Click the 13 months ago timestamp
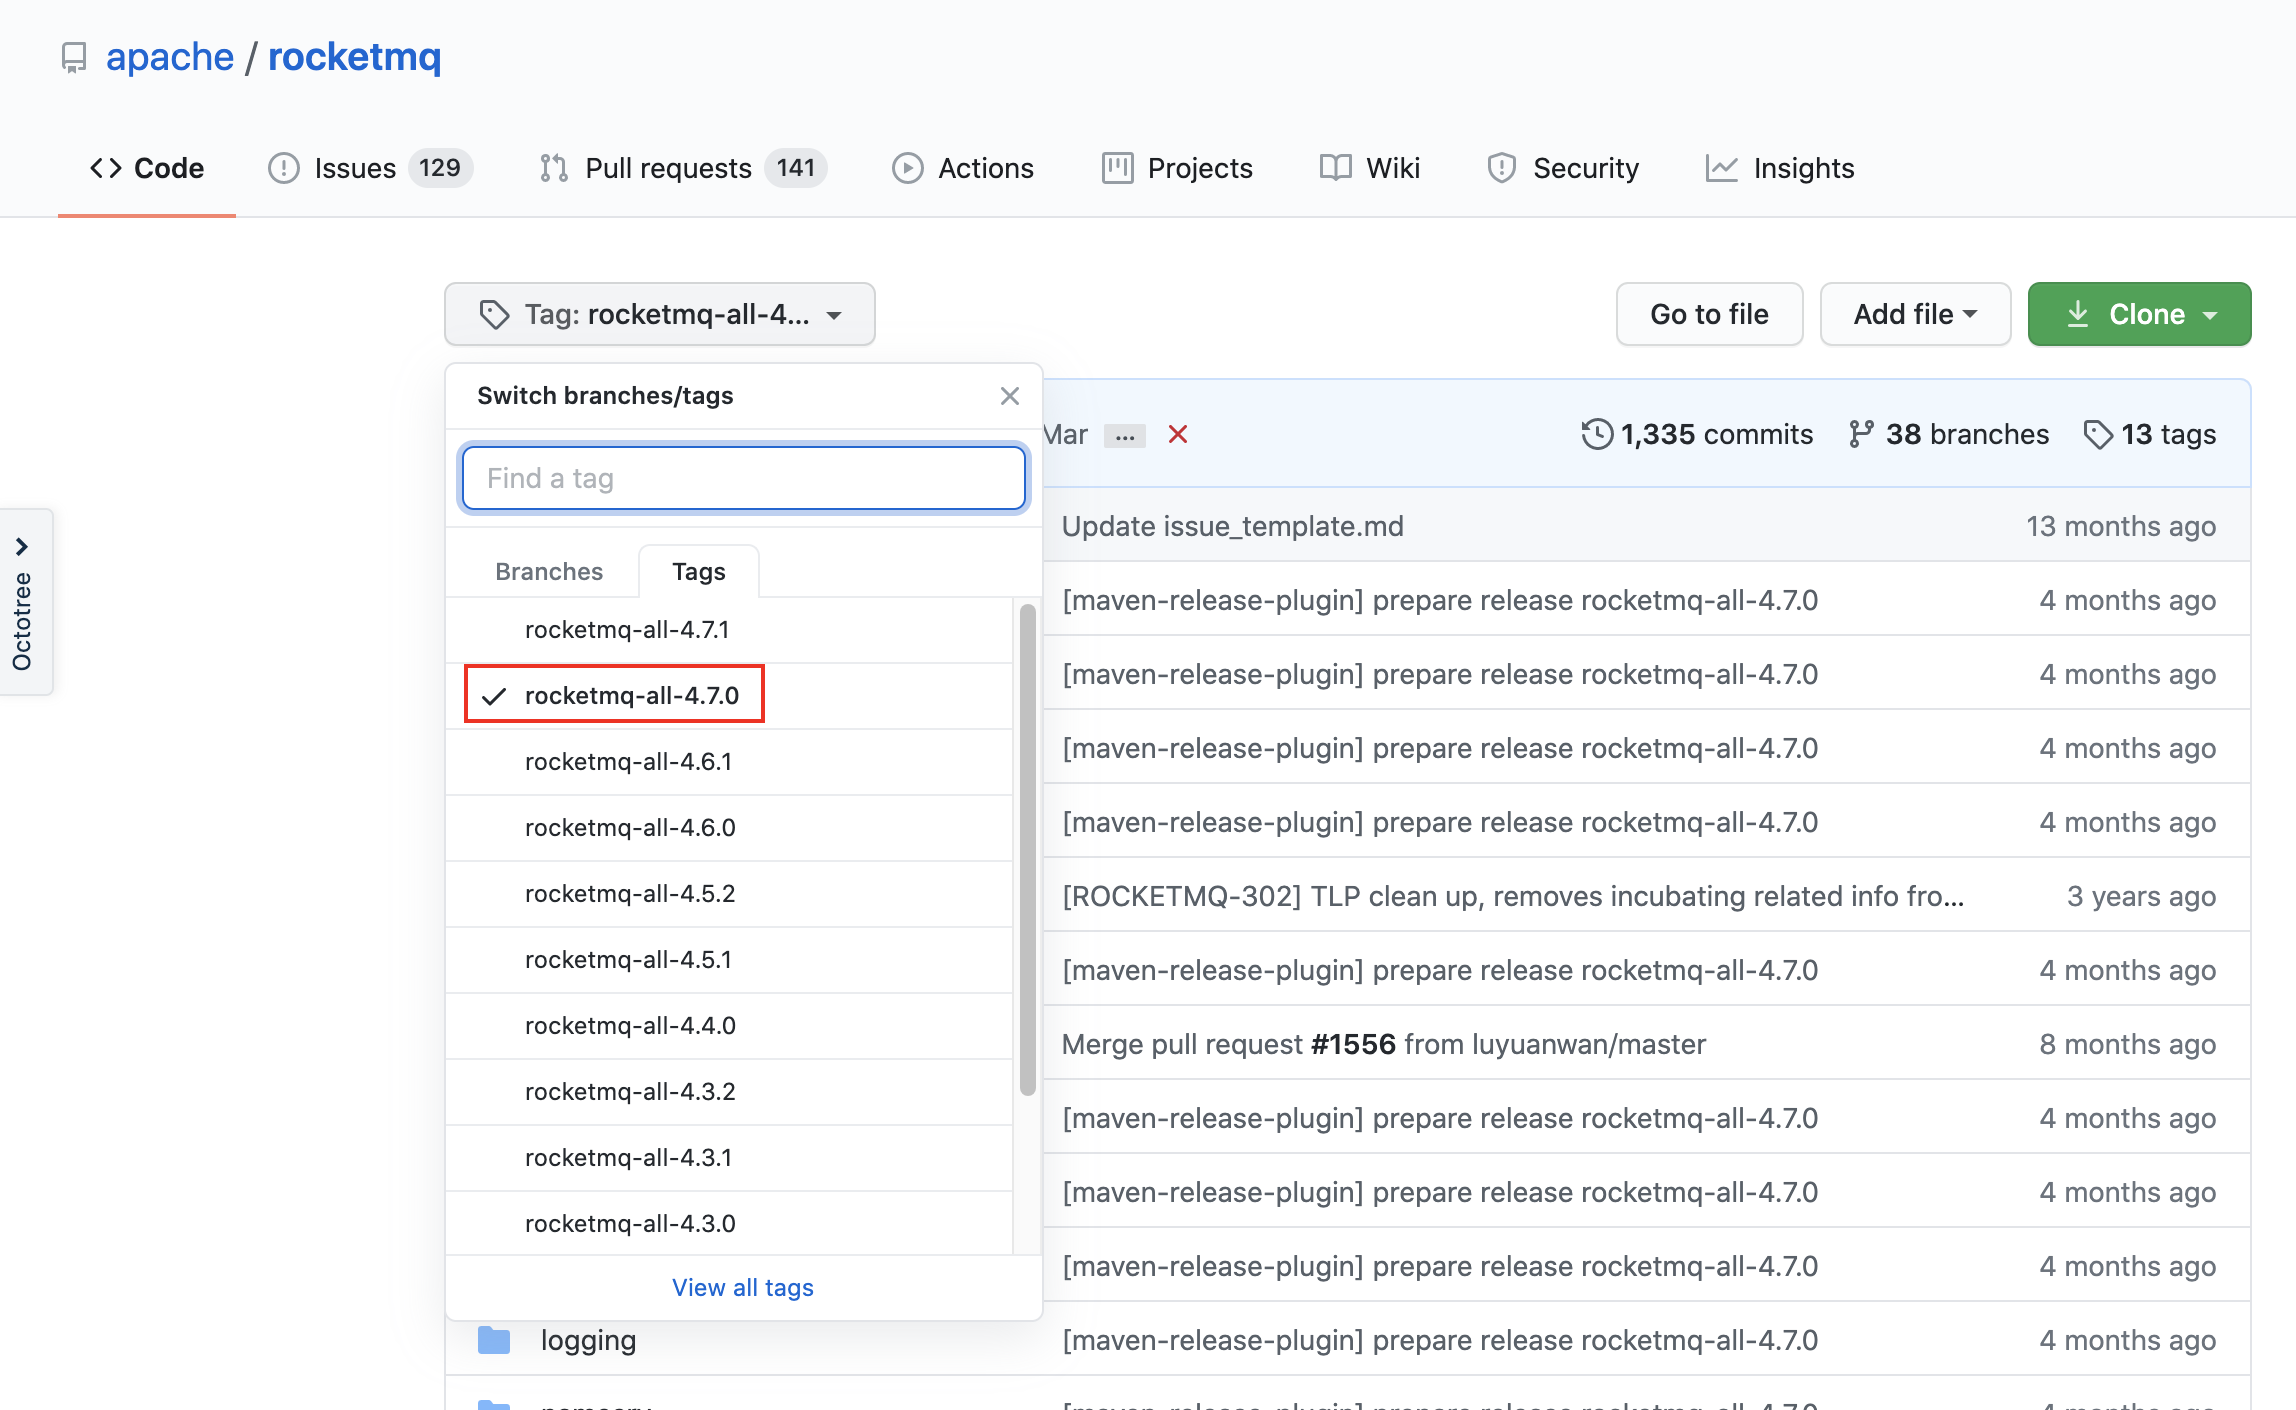 (2121, 526)
